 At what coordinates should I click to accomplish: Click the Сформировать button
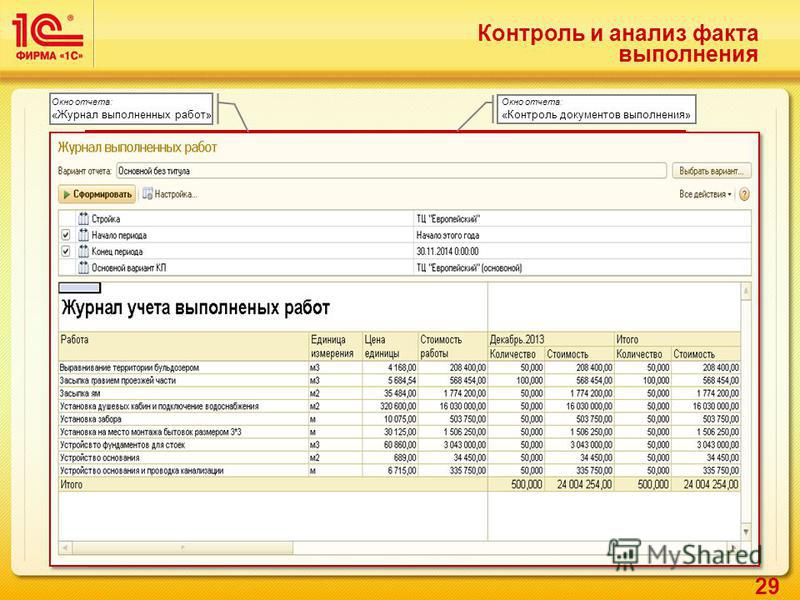click(x=97, y=194)
